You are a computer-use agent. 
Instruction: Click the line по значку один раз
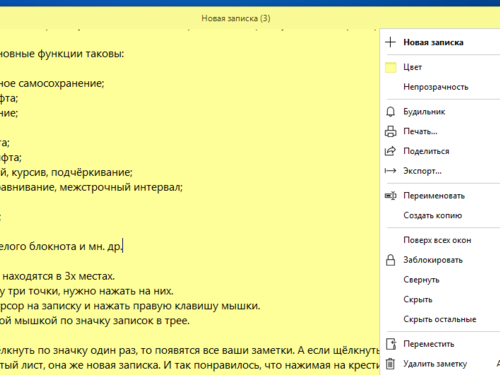tap(190, 350)
